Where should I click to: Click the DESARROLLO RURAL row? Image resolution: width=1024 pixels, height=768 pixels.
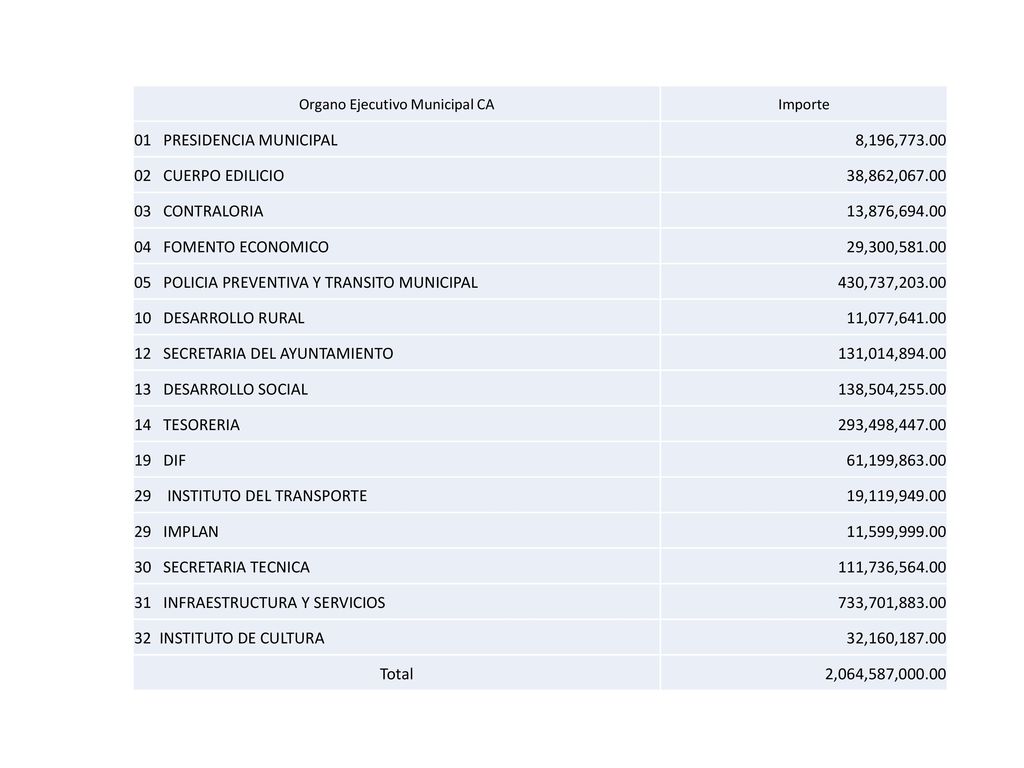[x=540, y=318]
